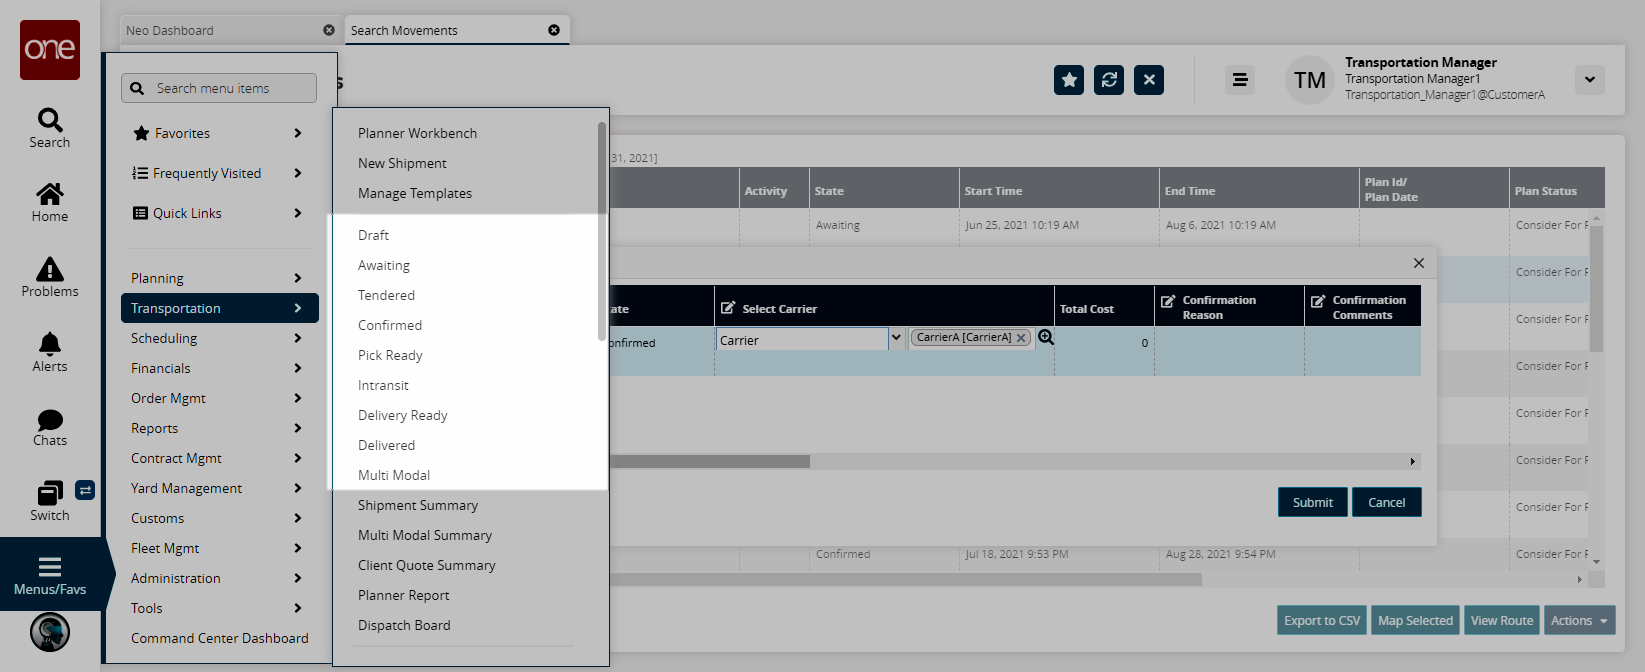Image resolution: width=1645 pixels, height=672 pixels.
Task: Click the Total Cost column header
Action: point(1104,307)
